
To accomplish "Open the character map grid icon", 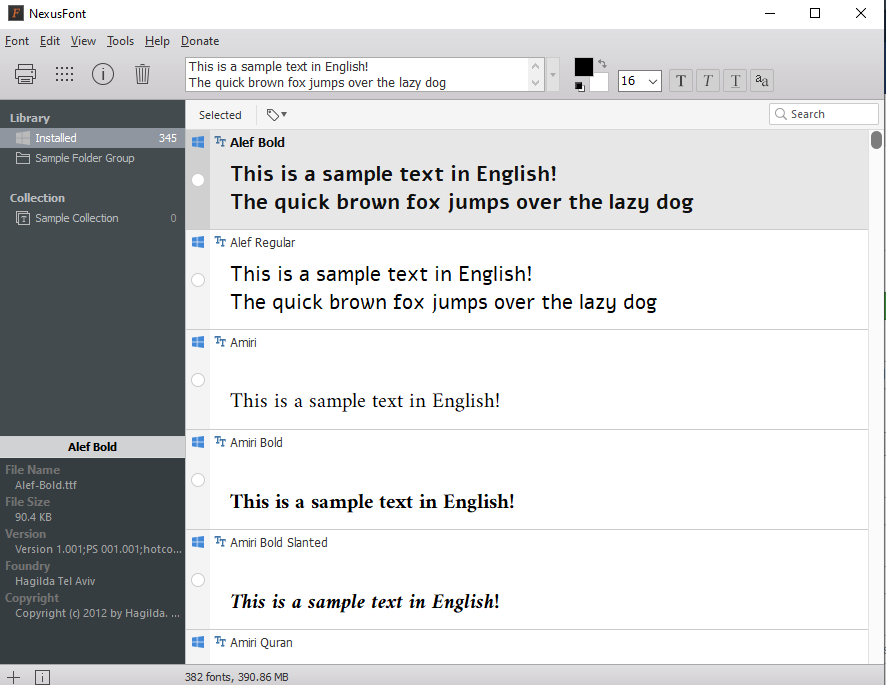I will point(64,74).
